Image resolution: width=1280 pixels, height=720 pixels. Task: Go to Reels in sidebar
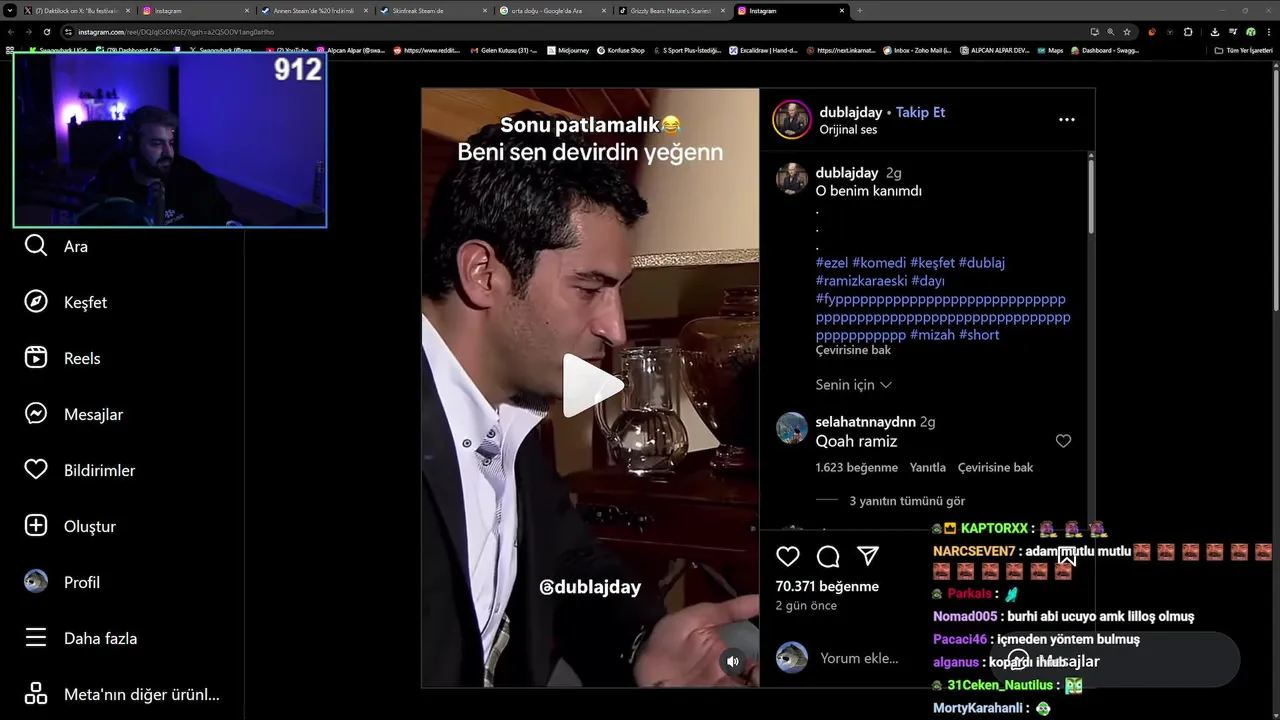62,358
